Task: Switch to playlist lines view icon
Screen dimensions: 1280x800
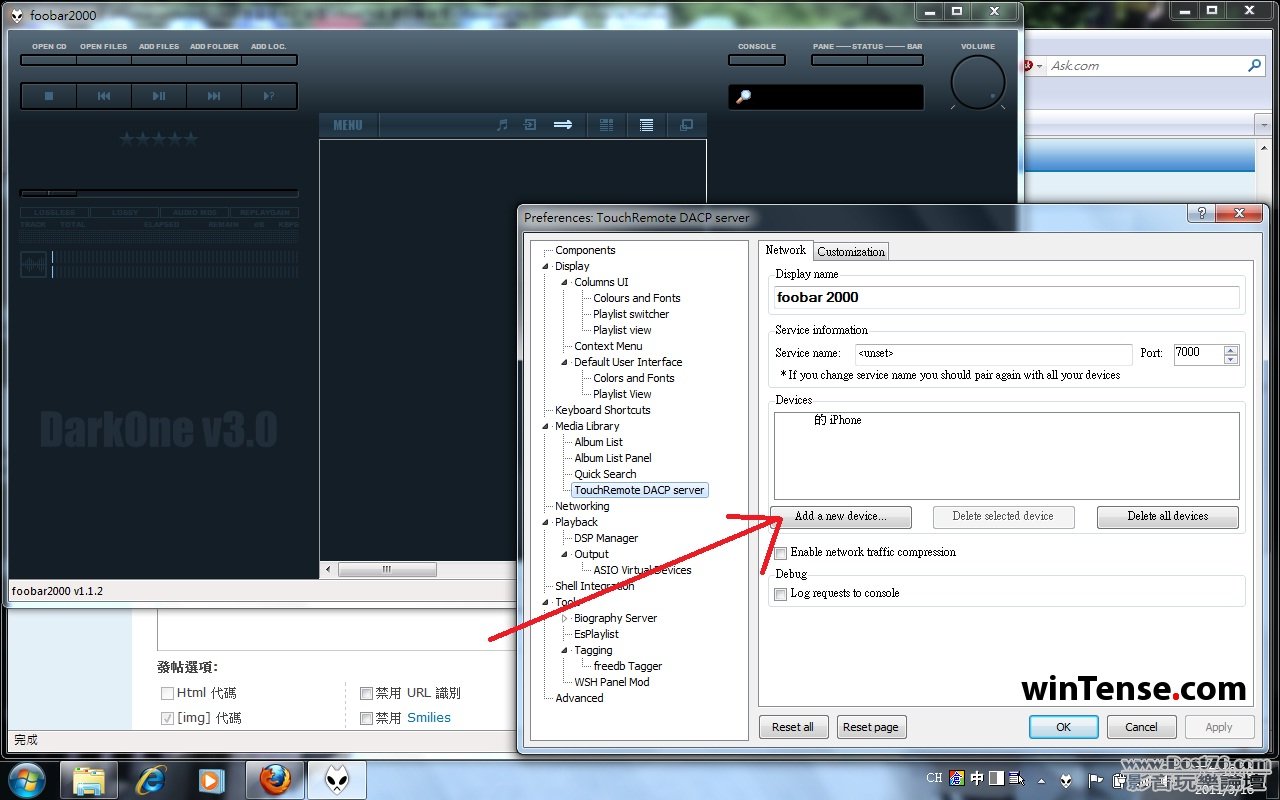Action: (647, 125)
